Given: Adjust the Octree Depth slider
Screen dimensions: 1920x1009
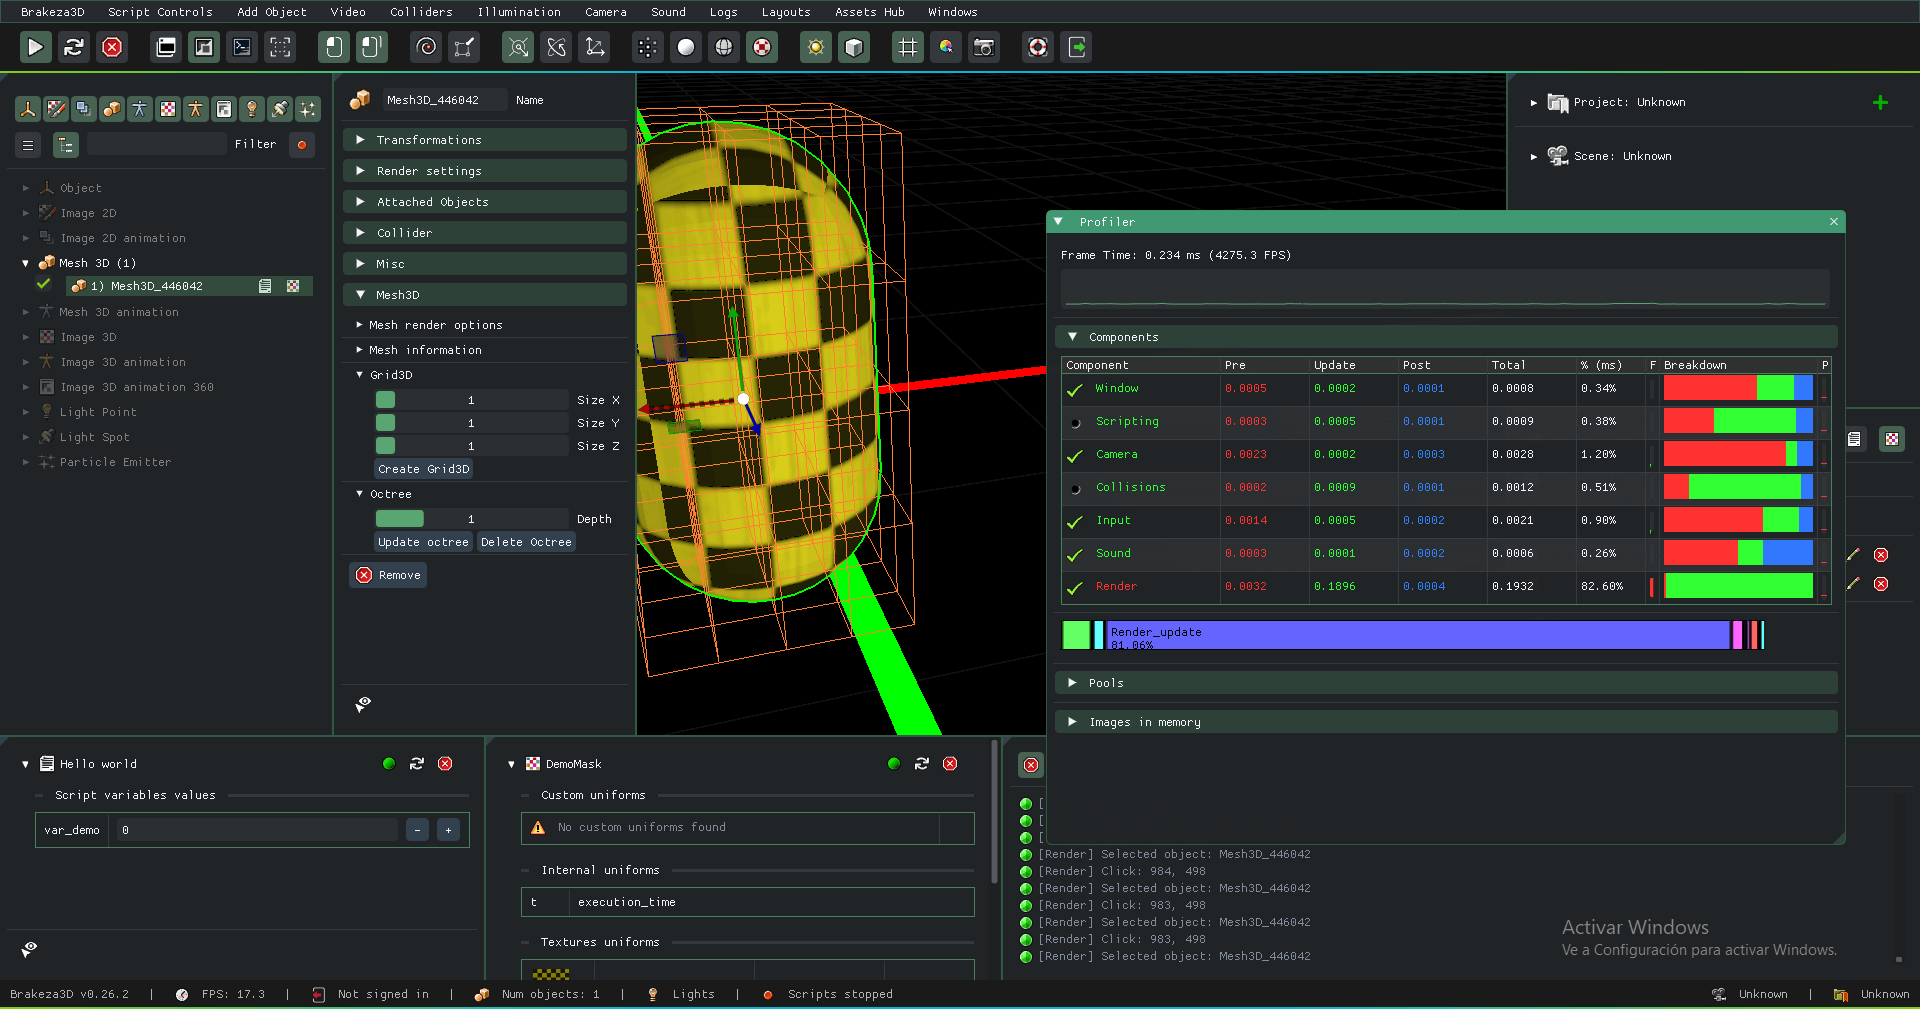Looking at the screenshot, I should click(x=470, y=519).
